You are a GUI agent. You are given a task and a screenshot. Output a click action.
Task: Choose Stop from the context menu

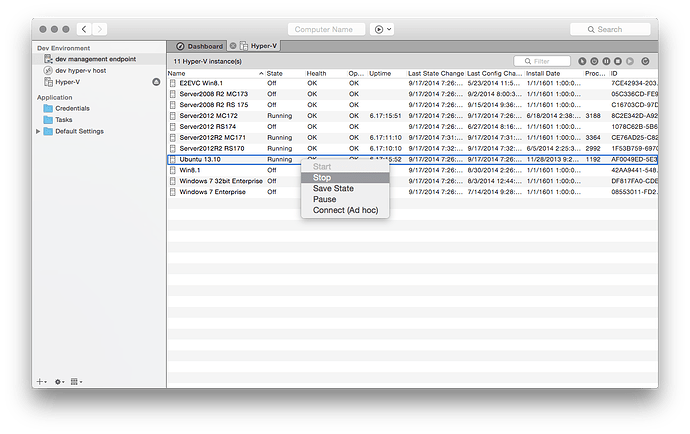322,177
